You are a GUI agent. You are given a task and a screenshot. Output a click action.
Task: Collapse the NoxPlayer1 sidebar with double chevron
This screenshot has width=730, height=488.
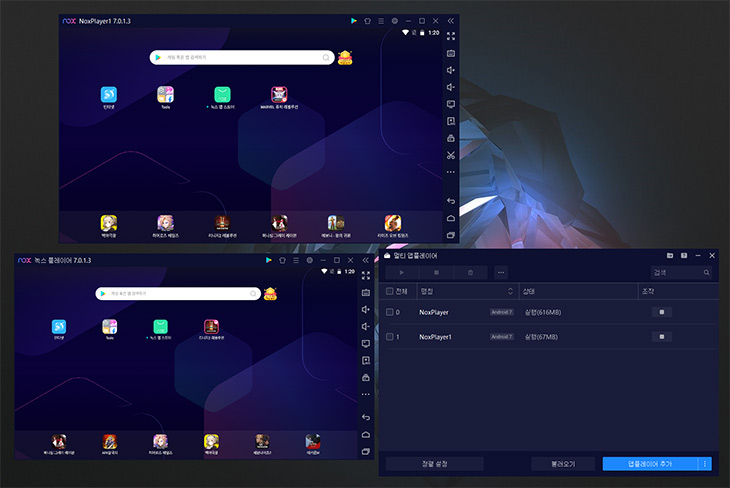tap(451, 21)
